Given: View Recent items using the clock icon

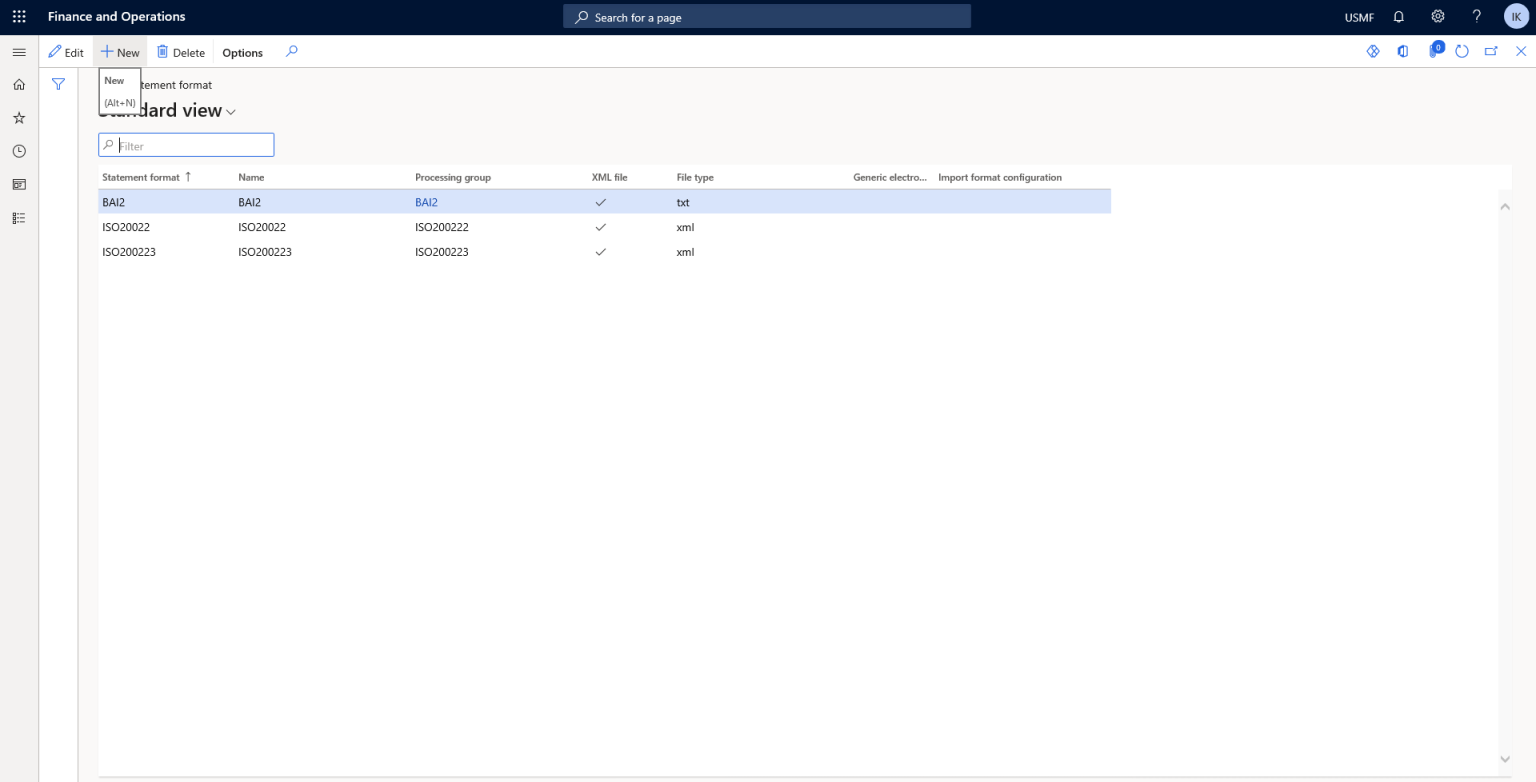Looking at the screenshot, I should tap(18, 150).
